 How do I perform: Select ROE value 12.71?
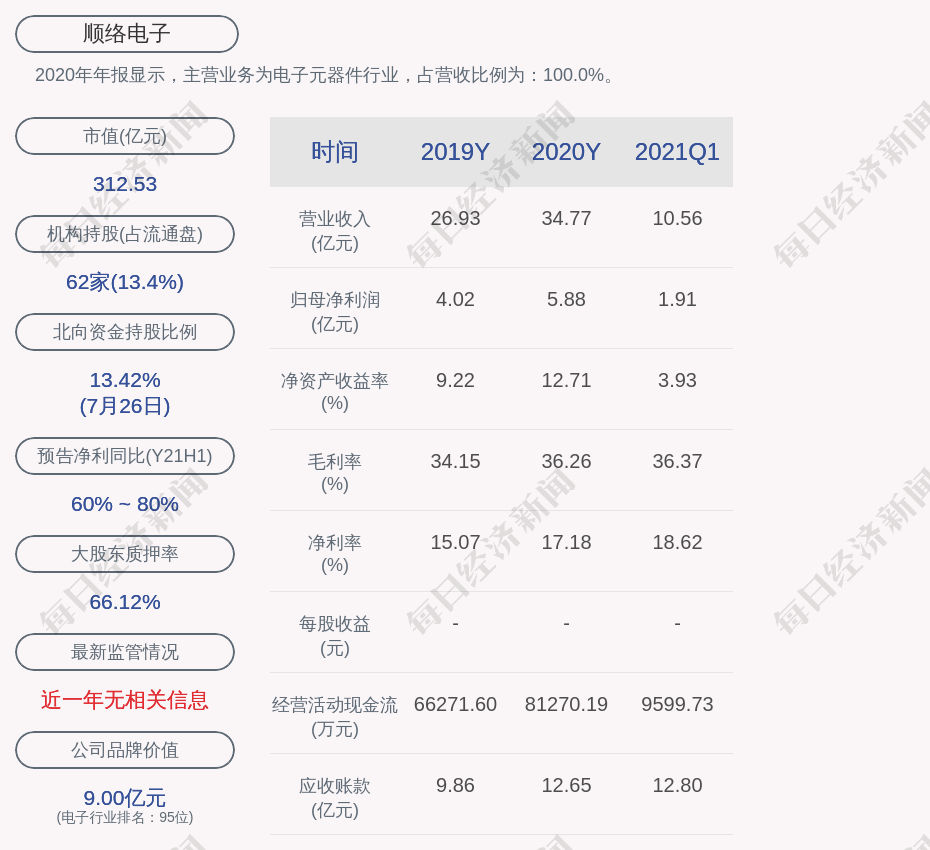pyautogui.click(x=566, y=380)
